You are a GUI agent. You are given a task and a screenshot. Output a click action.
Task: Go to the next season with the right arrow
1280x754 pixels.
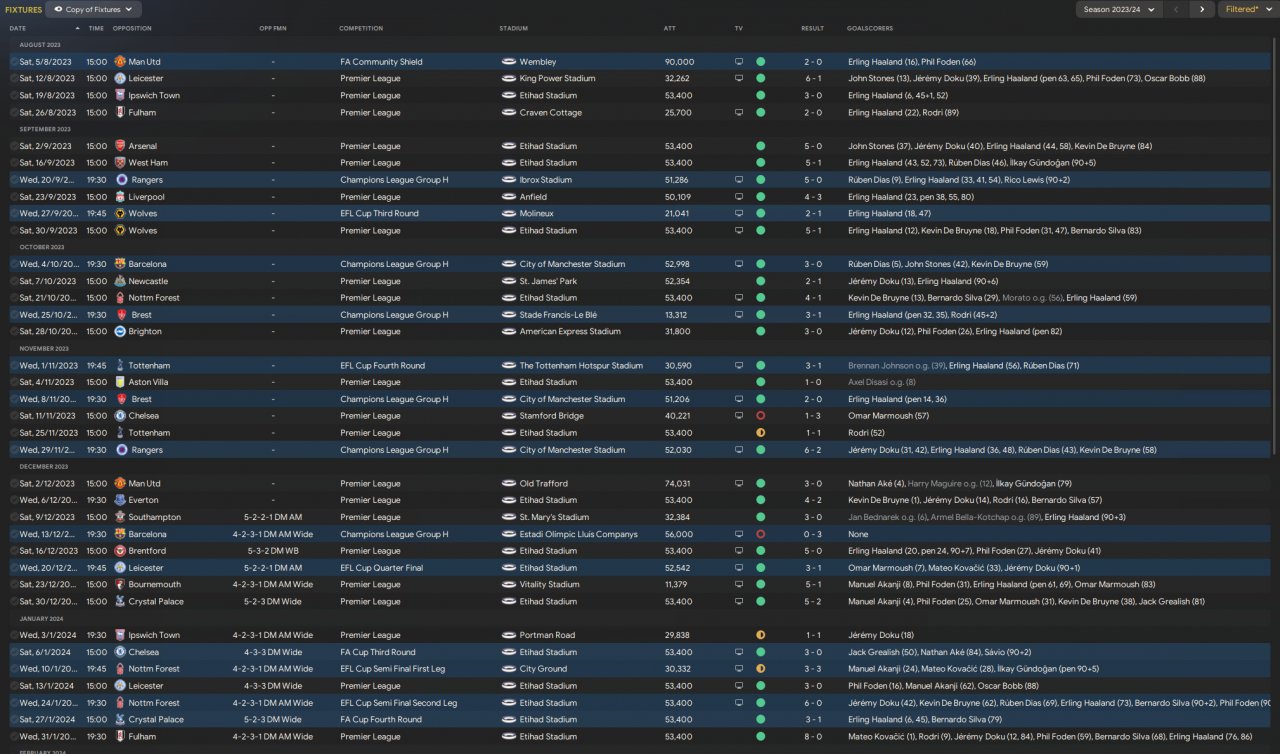[x=1202, y=9]
